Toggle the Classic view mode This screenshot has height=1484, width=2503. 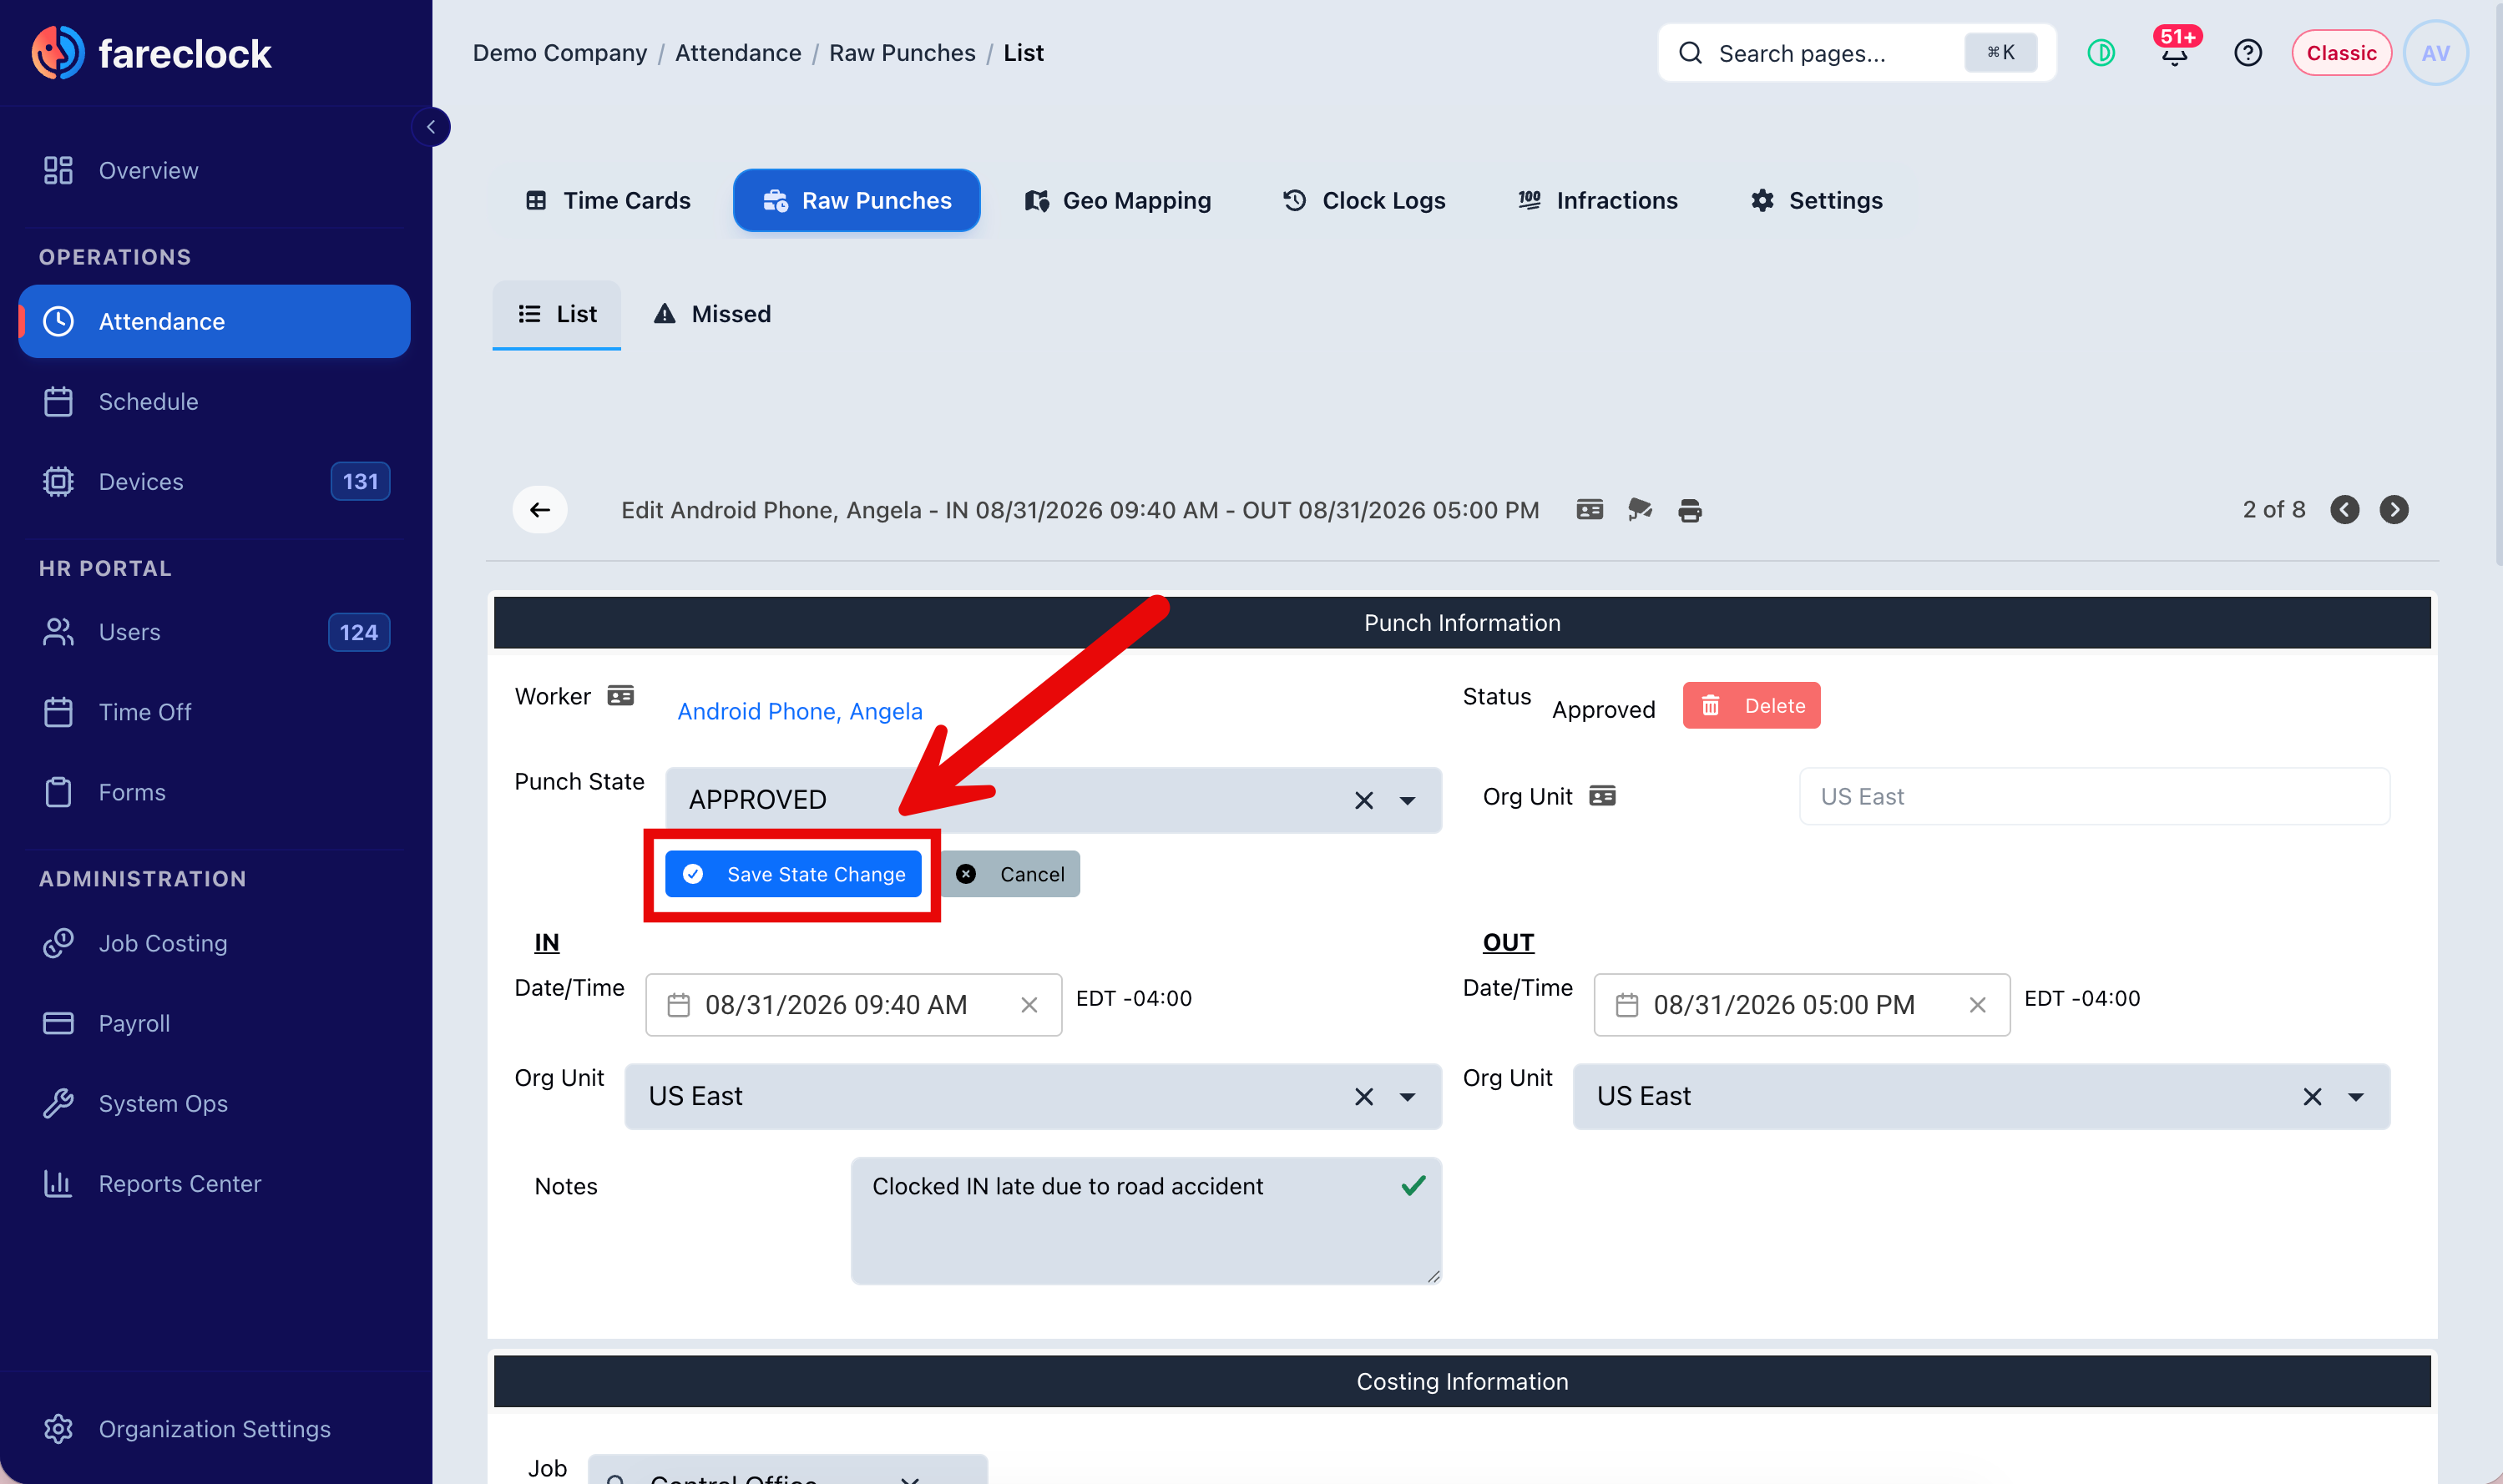(x=2341, y=53)
